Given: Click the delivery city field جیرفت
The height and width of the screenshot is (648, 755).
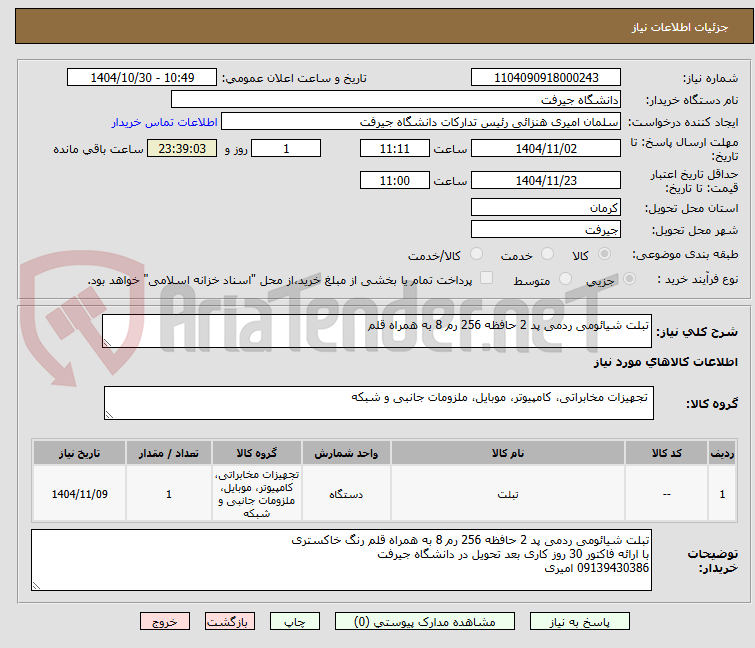Looking at the screenshot, I should click(546, 230).
